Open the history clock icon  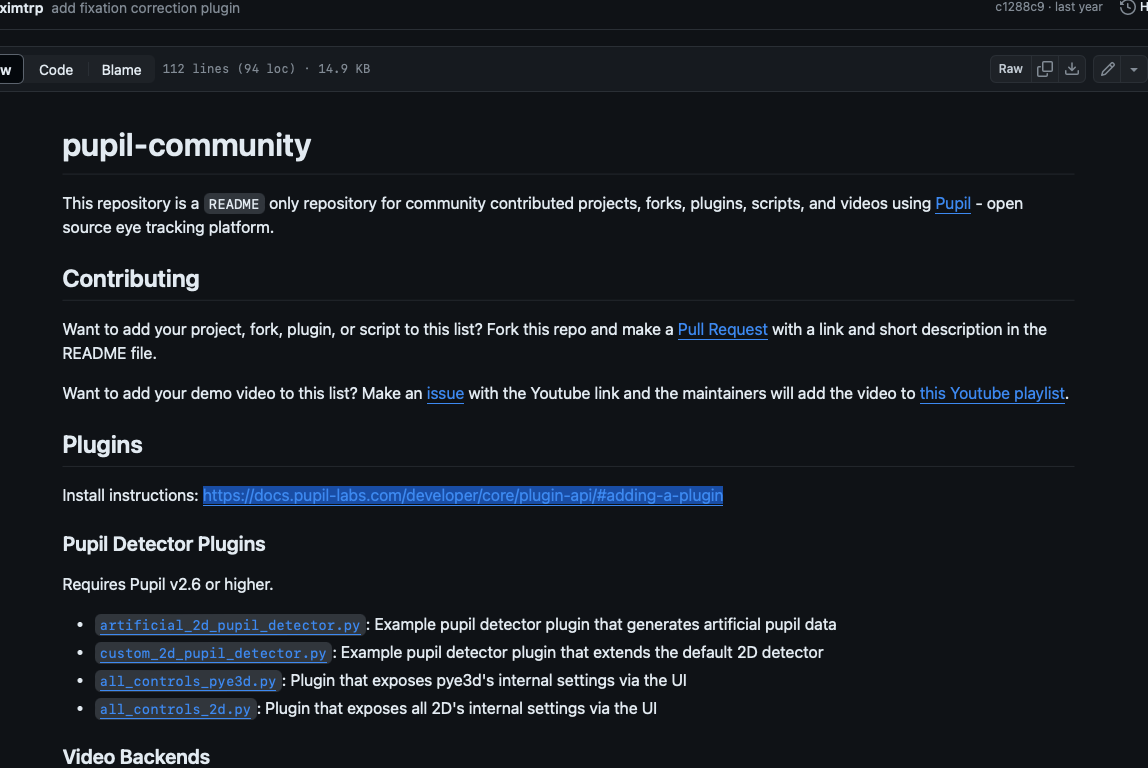tap(1128, 7)
